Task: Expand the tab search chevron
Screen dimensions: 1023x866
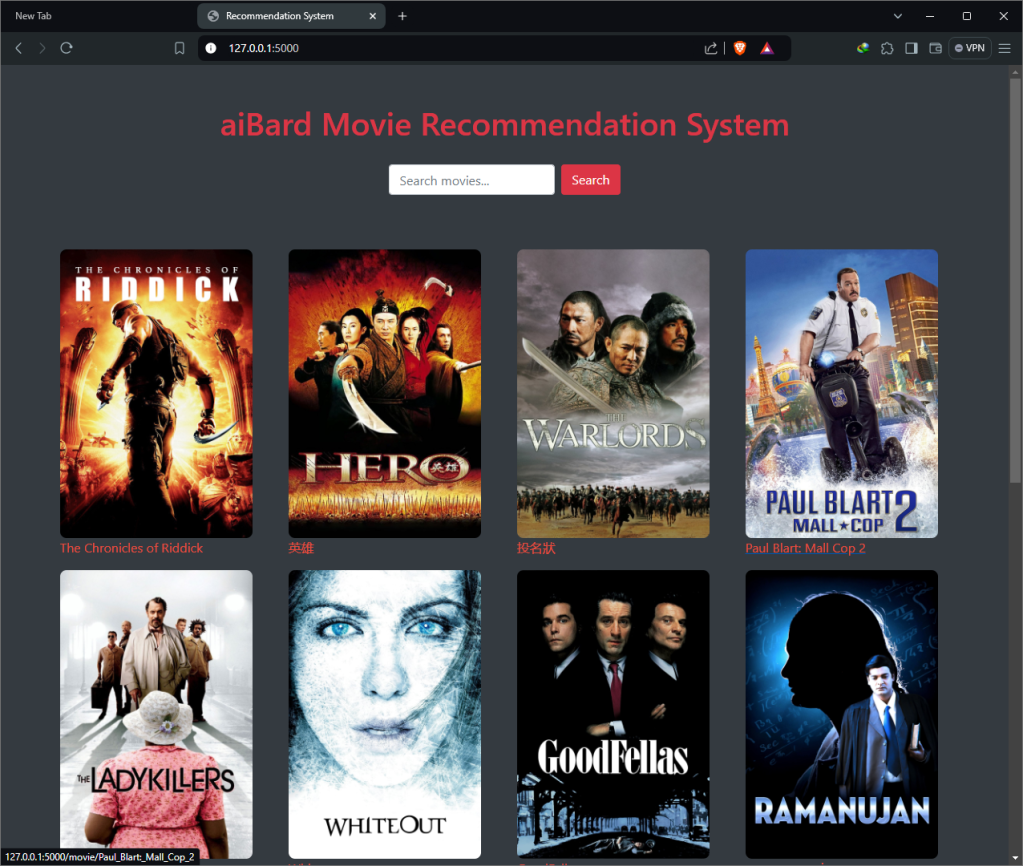Action: click(898, 16)
